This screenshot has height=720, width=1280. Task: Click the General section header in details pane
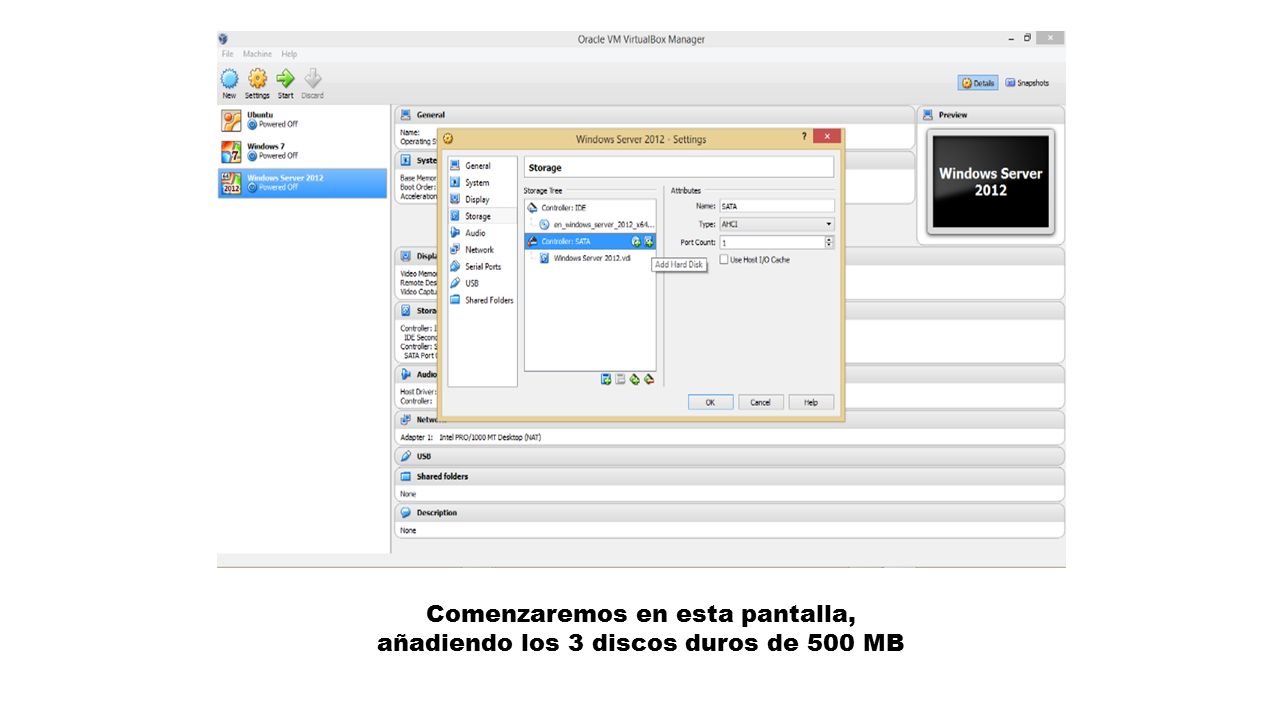(x=655, y=115)
